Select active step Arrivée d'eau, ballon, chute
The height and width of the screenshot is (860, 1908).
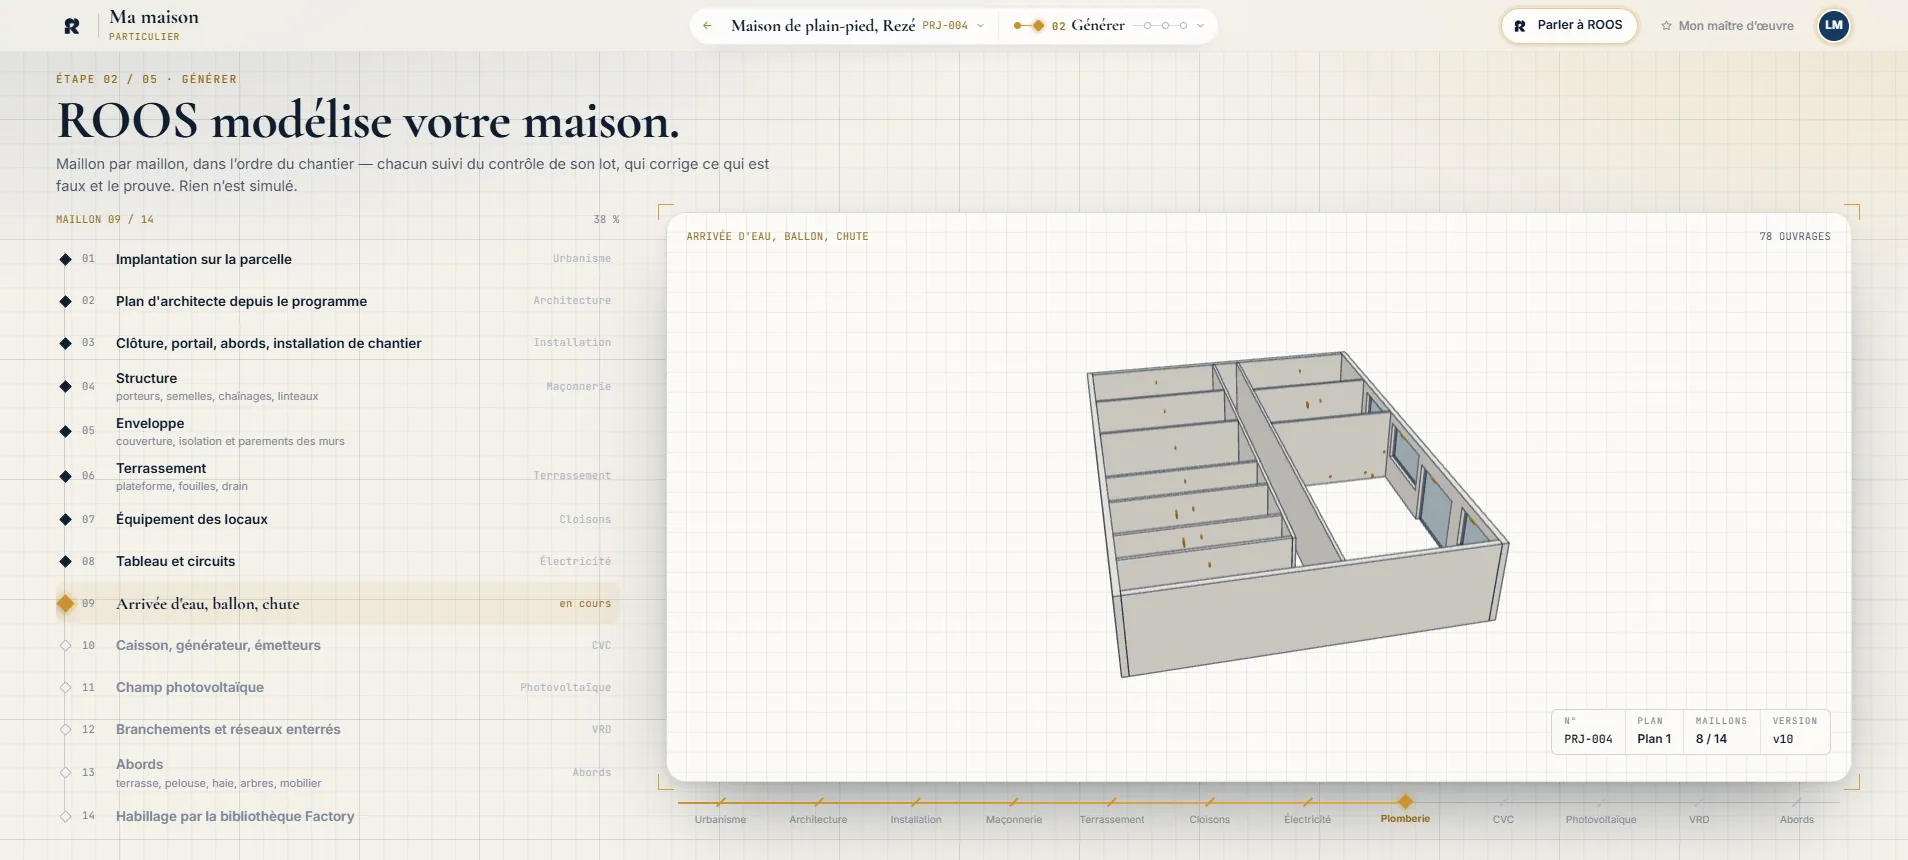tap(337, 604)
